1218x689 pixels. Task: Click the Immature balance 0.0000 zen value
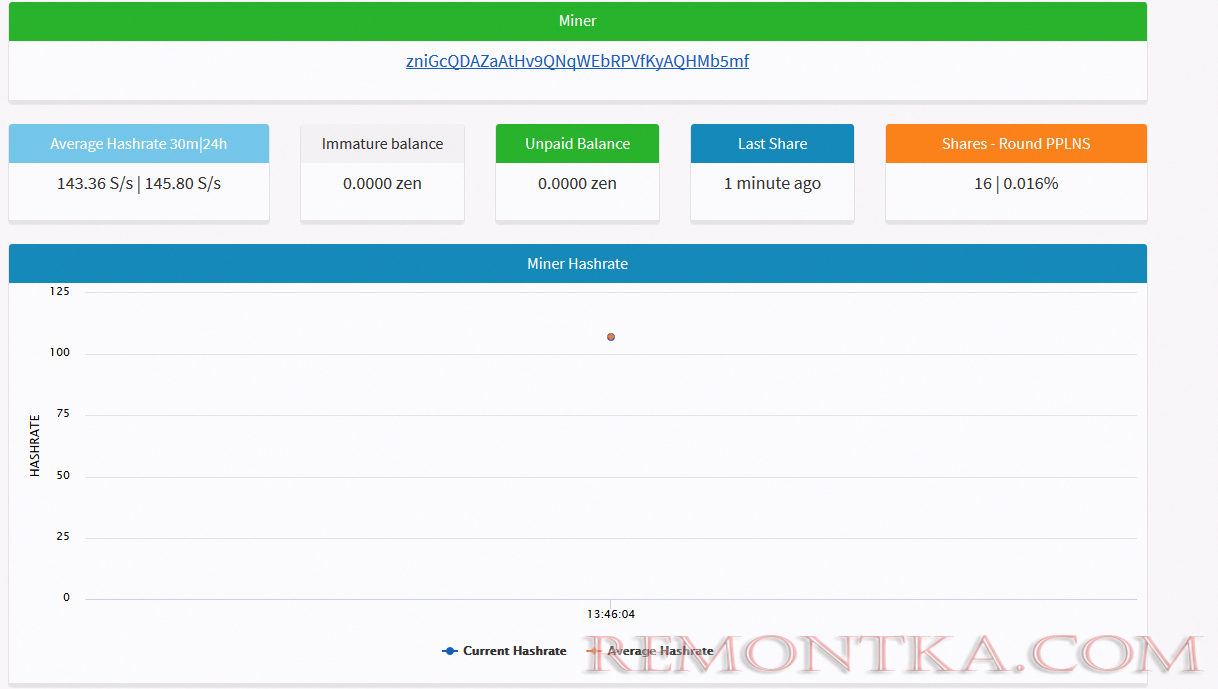click(x=382, y=184)
